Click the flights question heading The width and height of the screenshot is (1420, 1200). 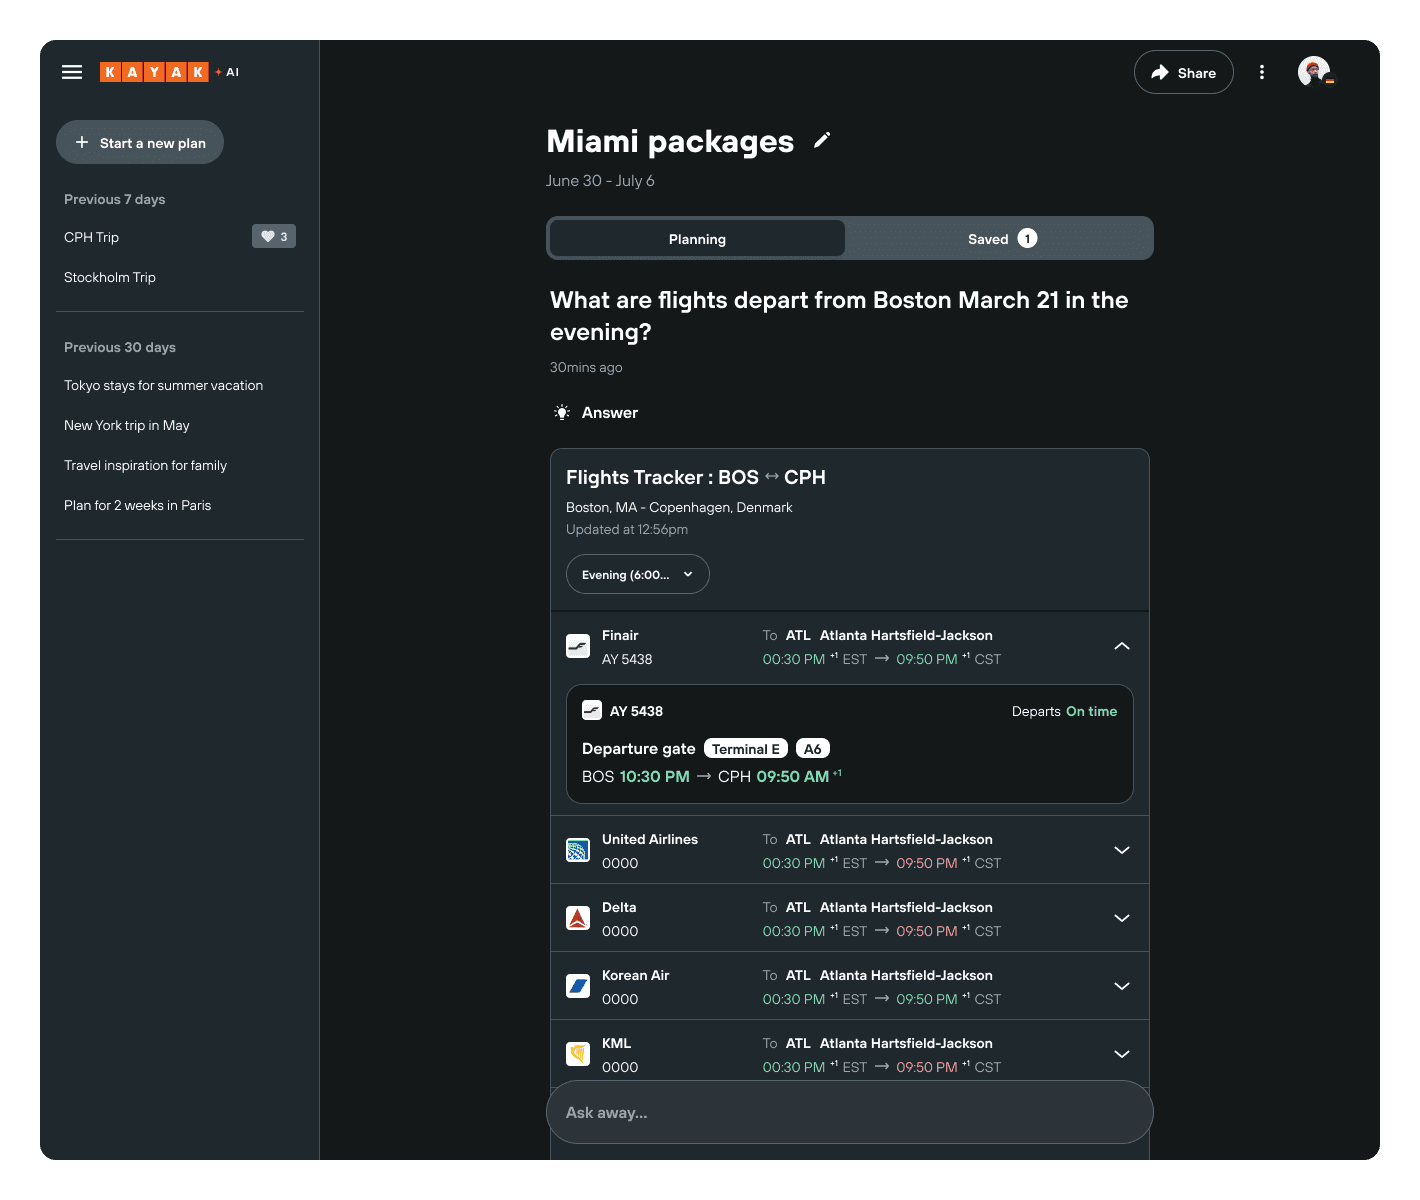point(839,316)
